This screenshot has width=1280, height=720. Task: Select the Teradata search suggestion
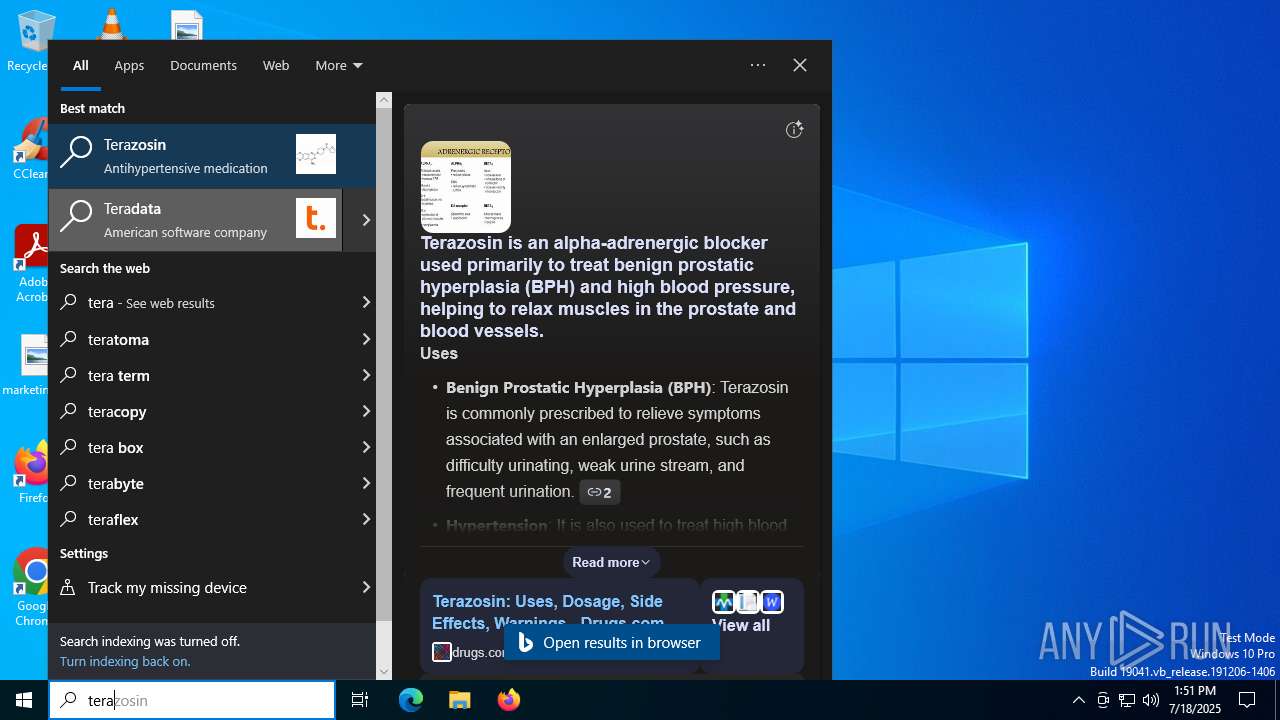(x=195, y=220)
